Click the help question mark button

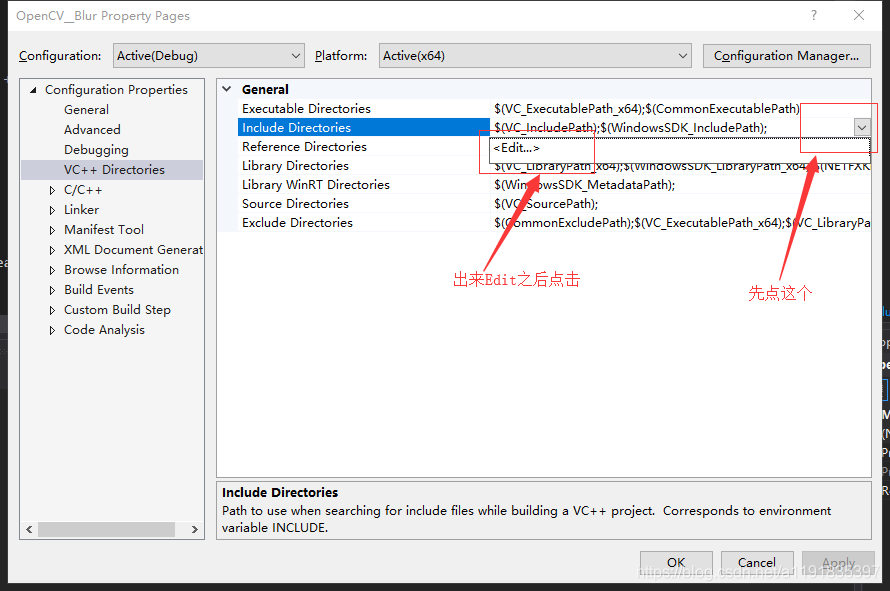point(814,15)
